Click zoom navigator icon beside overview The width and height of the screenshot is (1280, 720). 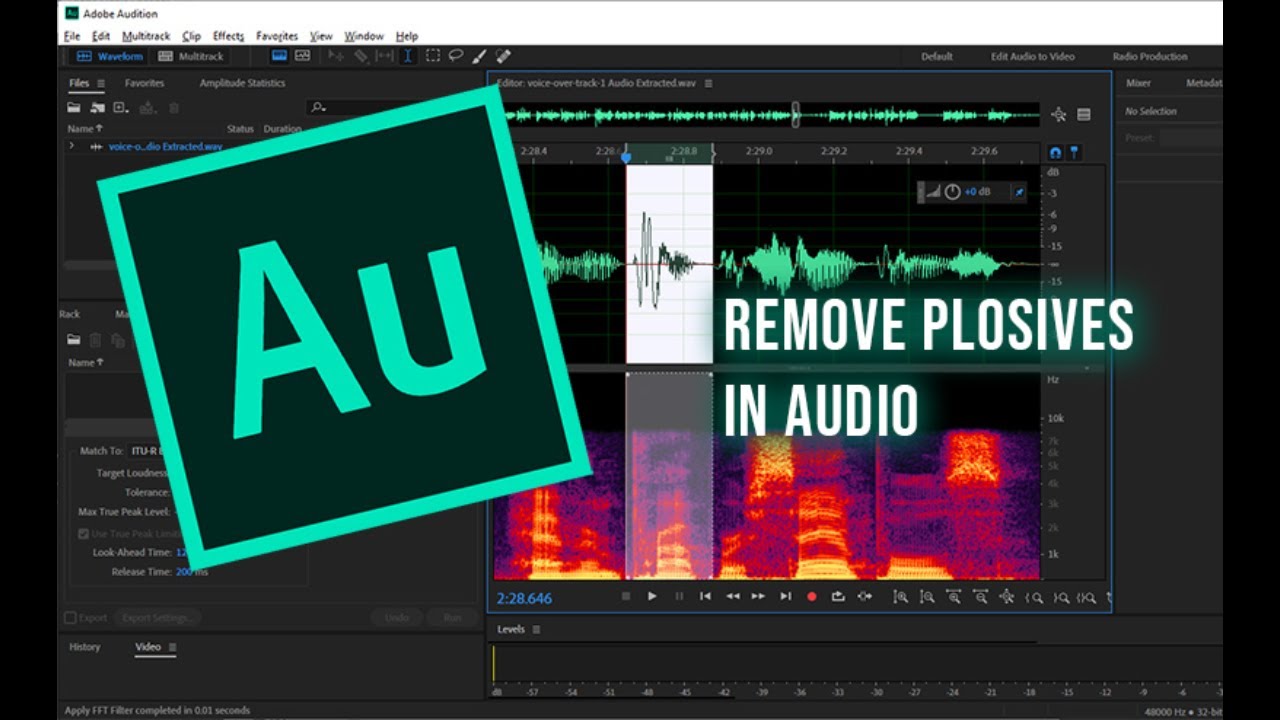(x=1059, y=115)
